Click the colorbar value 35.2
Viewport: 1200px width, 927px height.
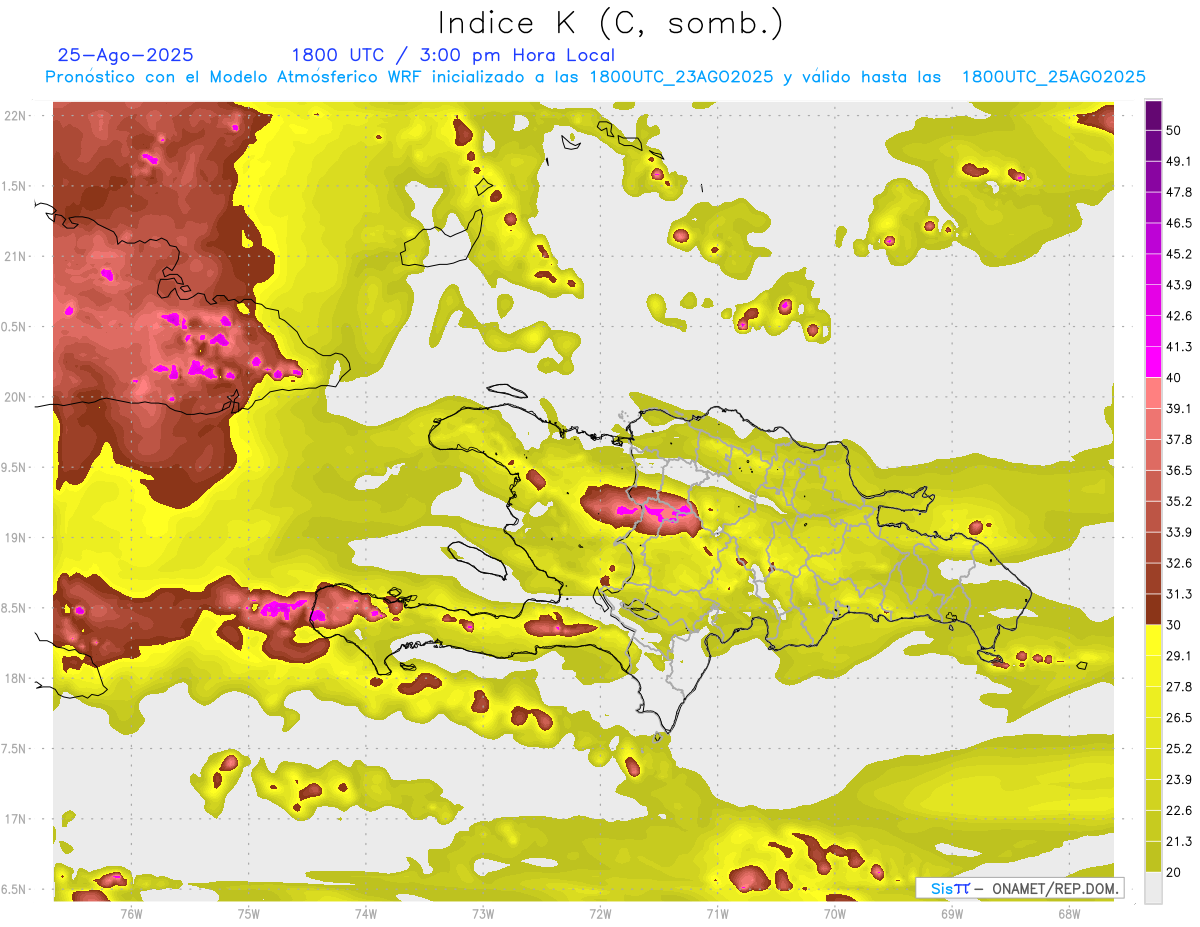tap(1178, 501)
